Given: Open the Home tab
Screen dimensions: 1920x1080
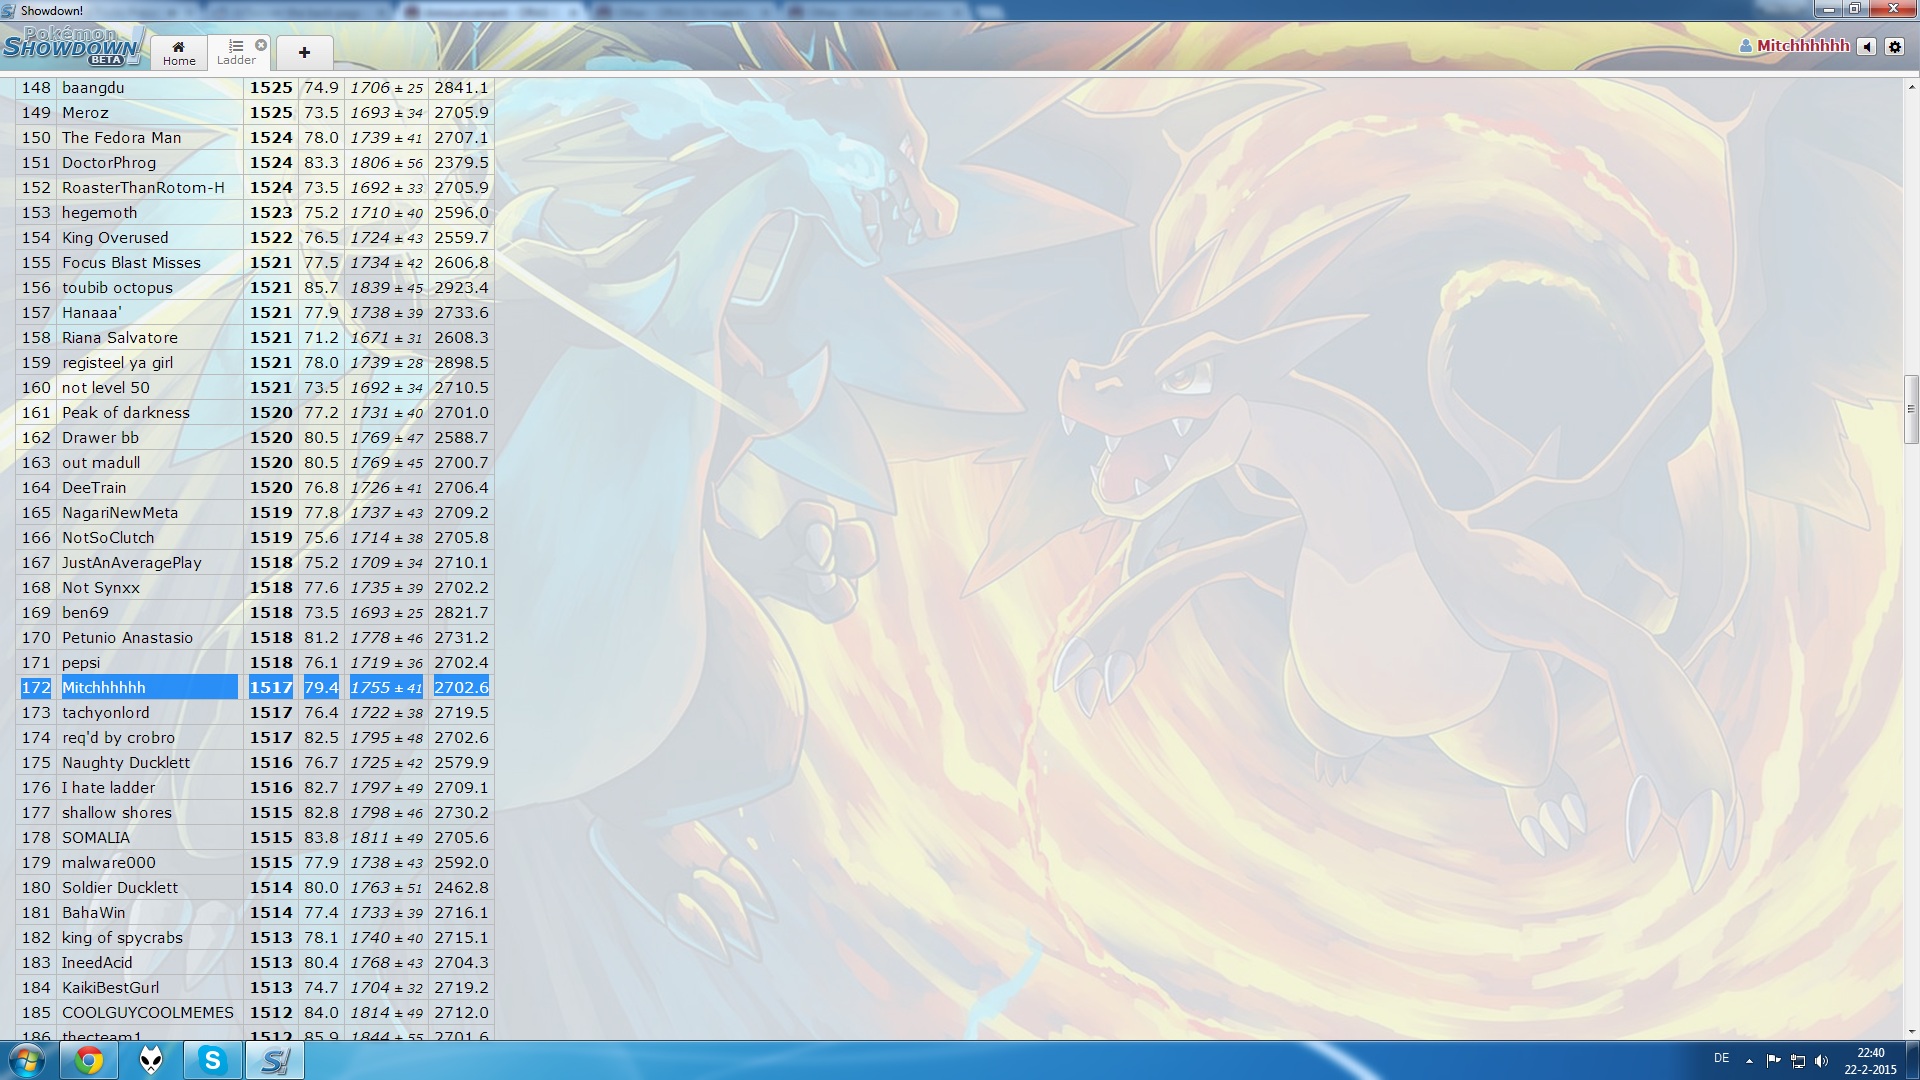Looking at the screenshot, I should 179,52.
